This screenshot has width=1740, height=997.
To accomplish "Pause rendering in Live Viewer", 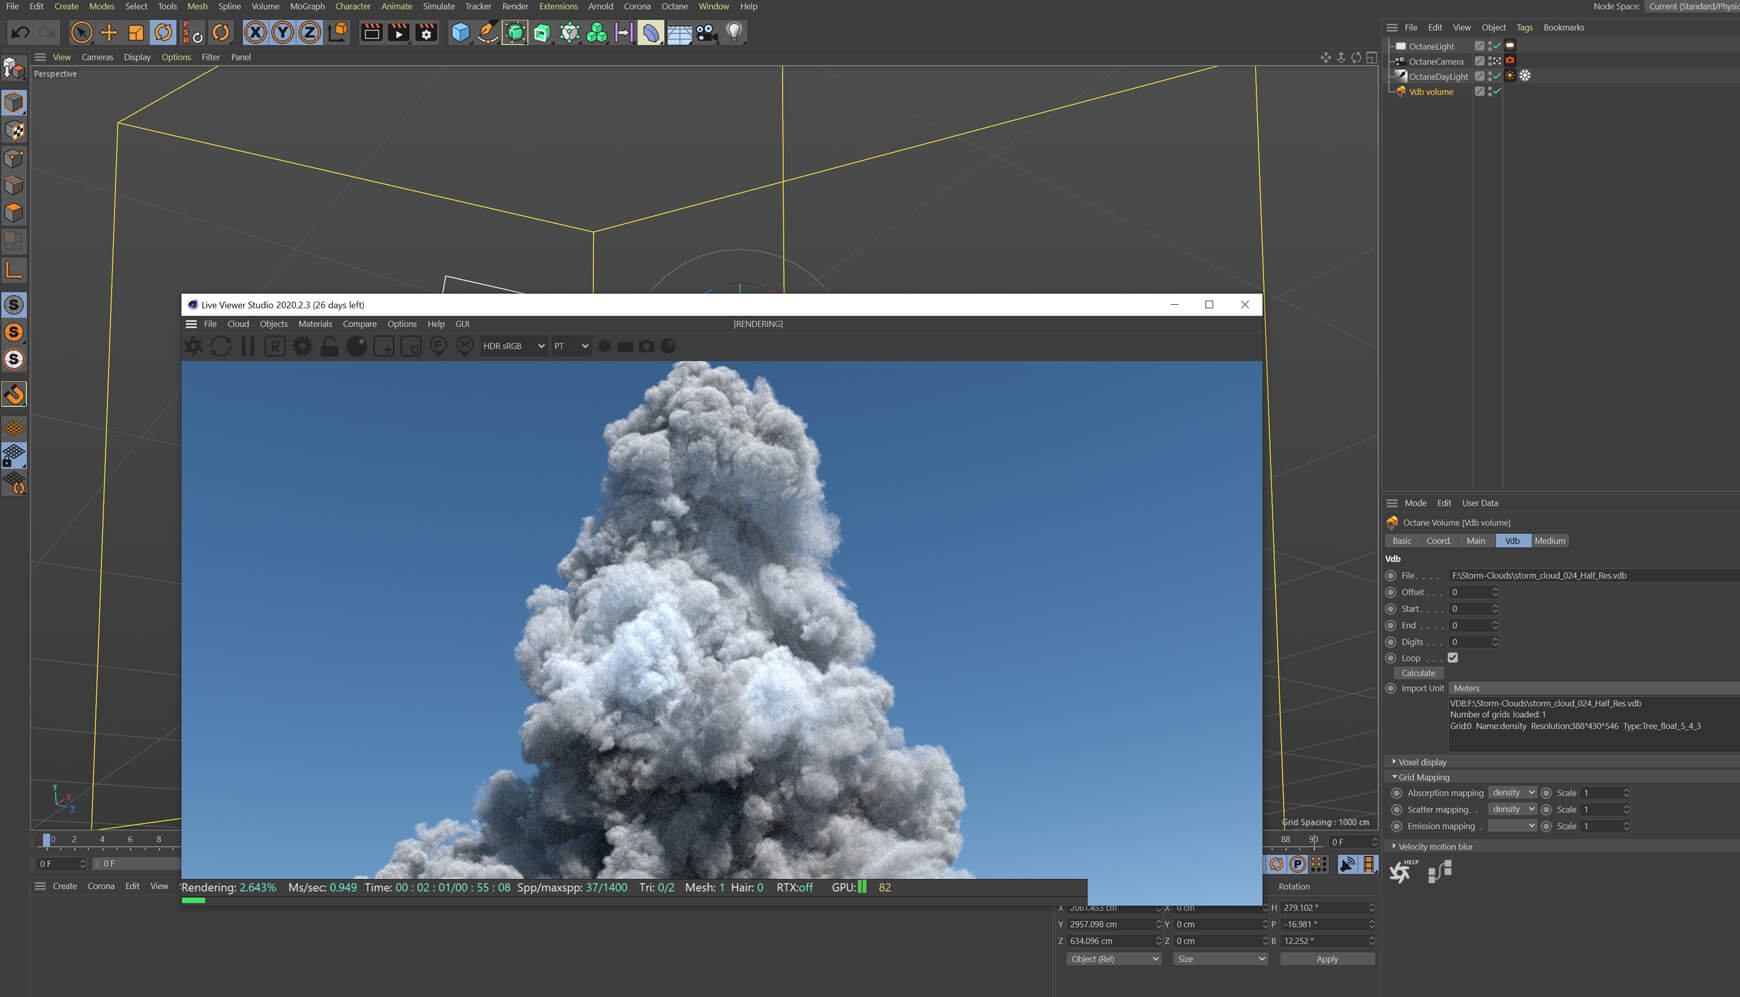I will (247, 346).
